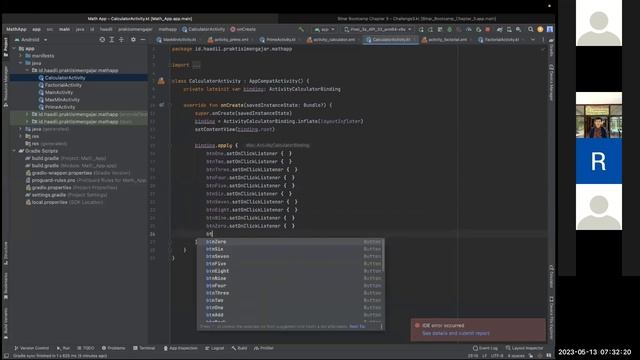The image size is (640, 360).
Task: Click the Expand All icon in Project panel
Action: point(111,40)
